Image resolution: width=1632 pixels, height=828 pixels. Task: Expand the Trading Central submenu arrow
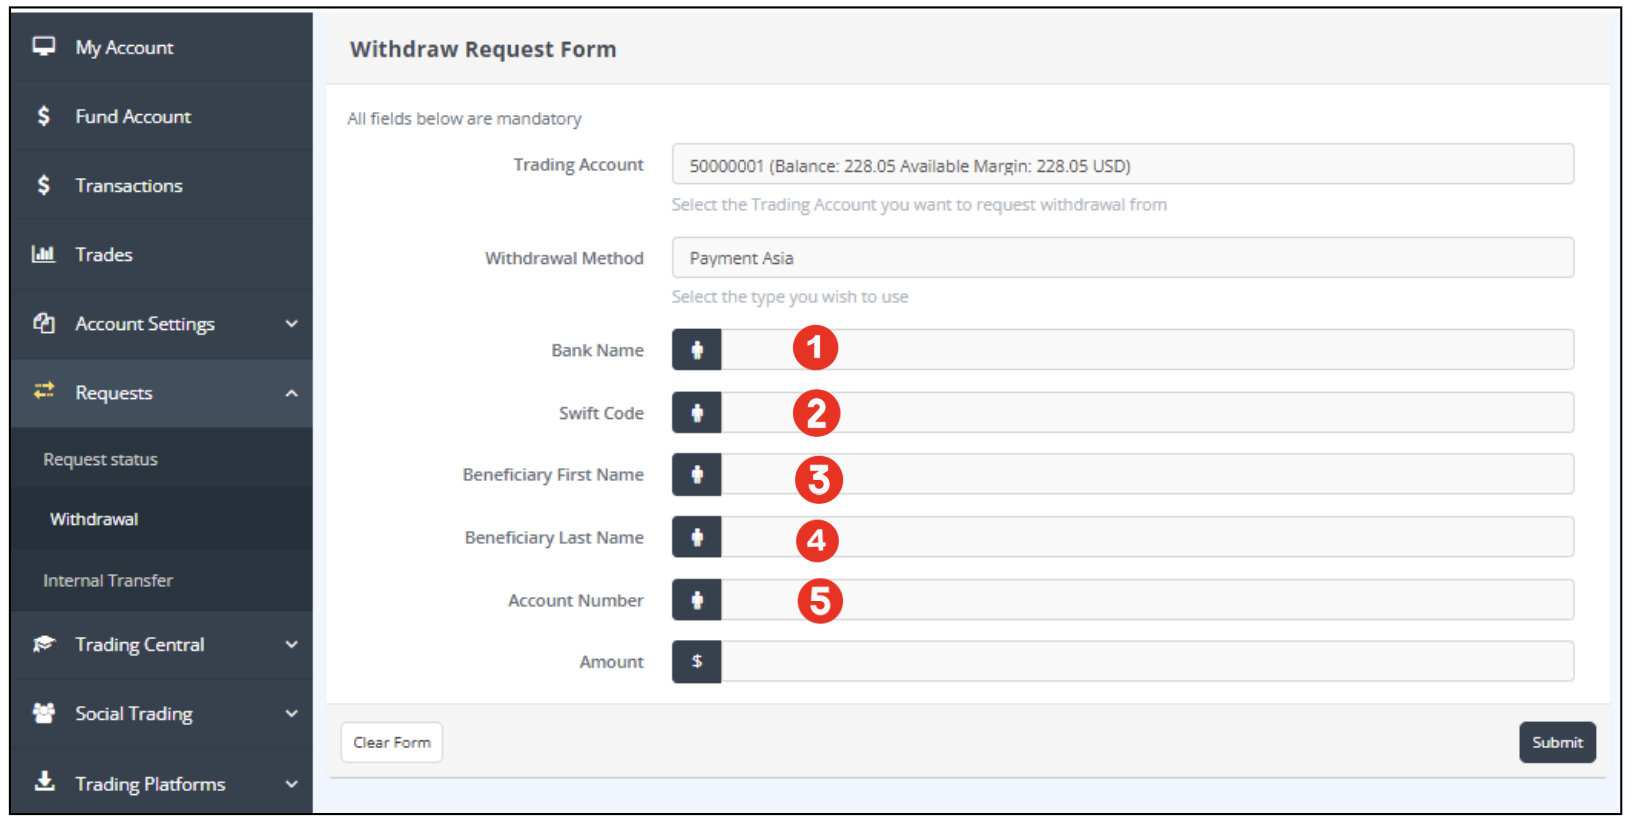pyautogui.click(x=291, y=645)
